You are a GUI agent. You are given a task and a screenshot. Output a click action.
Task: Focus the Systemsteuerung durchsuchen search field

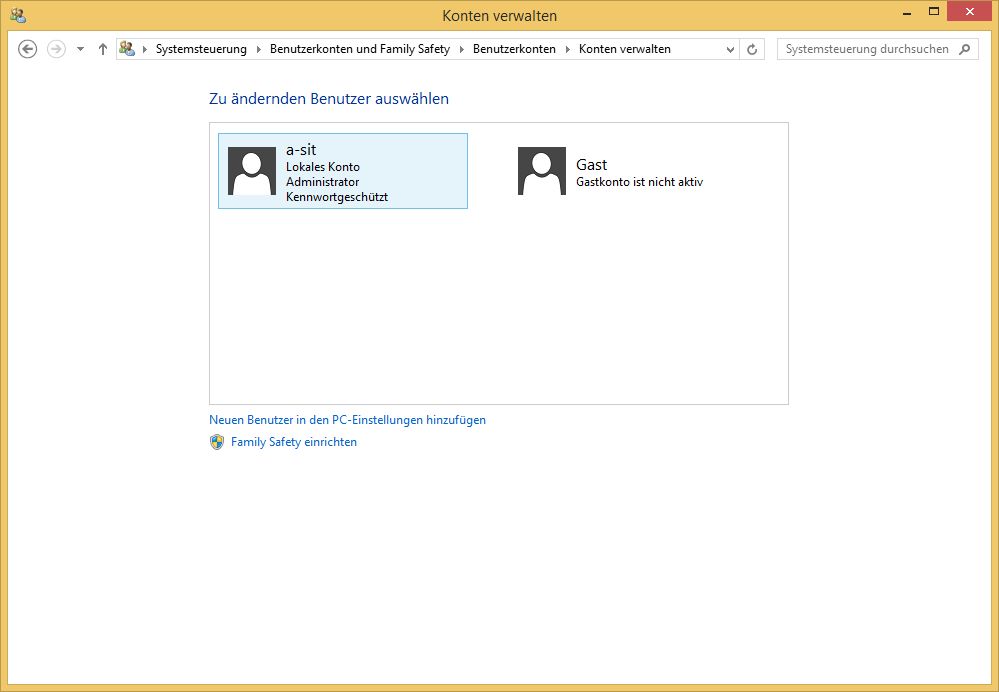click(877, 49)
